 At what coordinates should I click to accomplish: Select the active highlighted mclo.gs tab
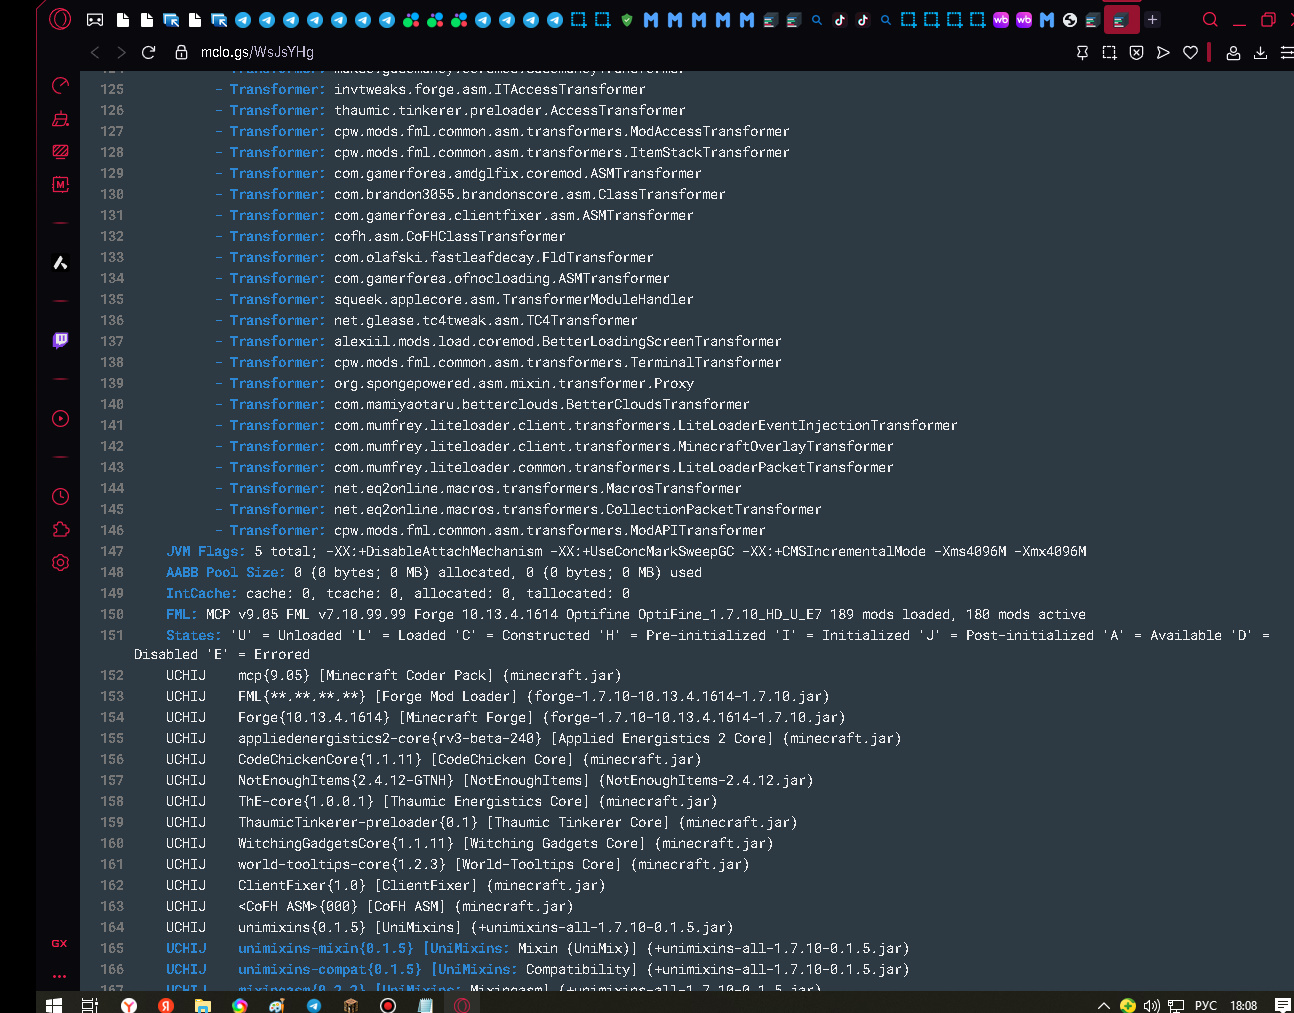pos(1121,20)
